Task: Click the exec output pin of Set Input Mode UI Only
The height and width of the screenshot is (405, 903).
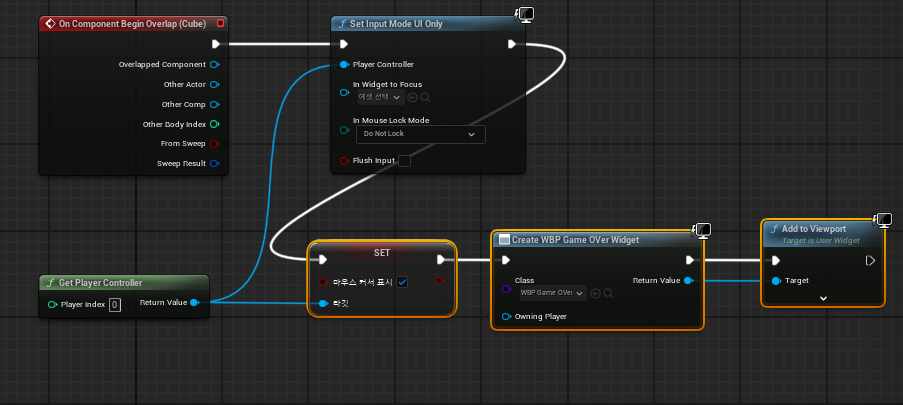Action: (x=512, y=44)
